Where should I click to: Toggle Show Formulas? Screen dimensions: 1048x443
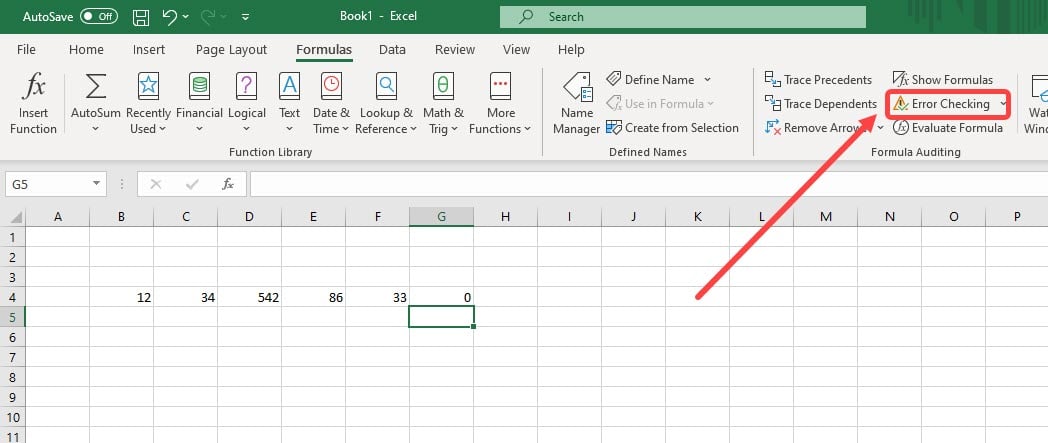943,80
